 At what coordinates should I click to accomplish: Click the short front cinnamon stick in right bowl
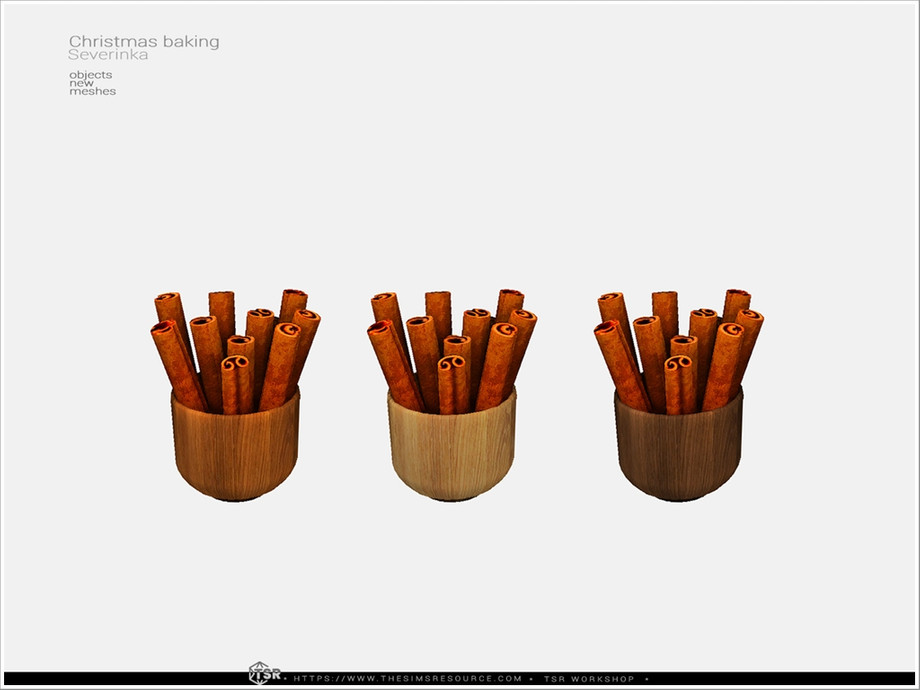(674, 387)
